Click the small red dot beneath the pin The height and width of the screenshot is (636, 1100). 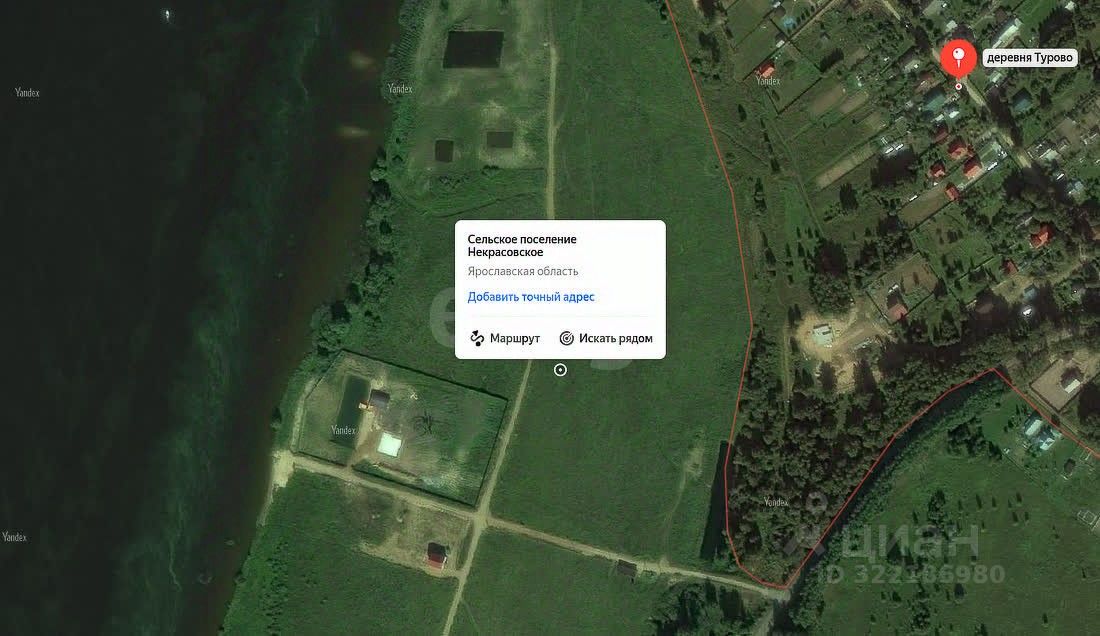[x=958, y=86]
